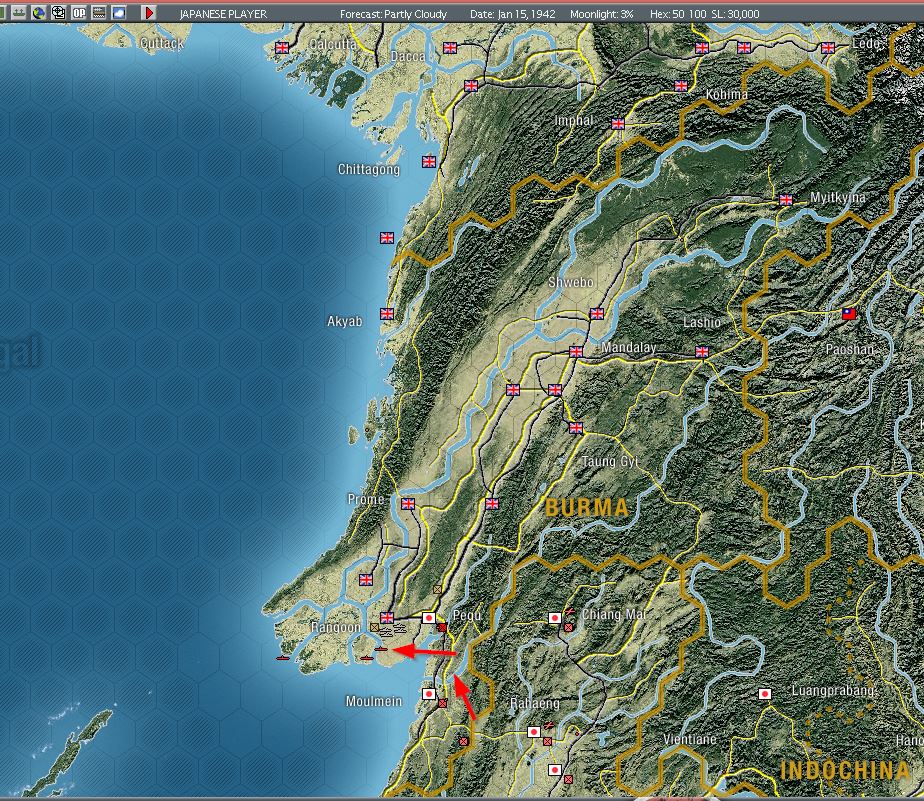Screen dimensions: 924x801
Task: Click the Japanese flag at Moulmein
Action: 429,694
